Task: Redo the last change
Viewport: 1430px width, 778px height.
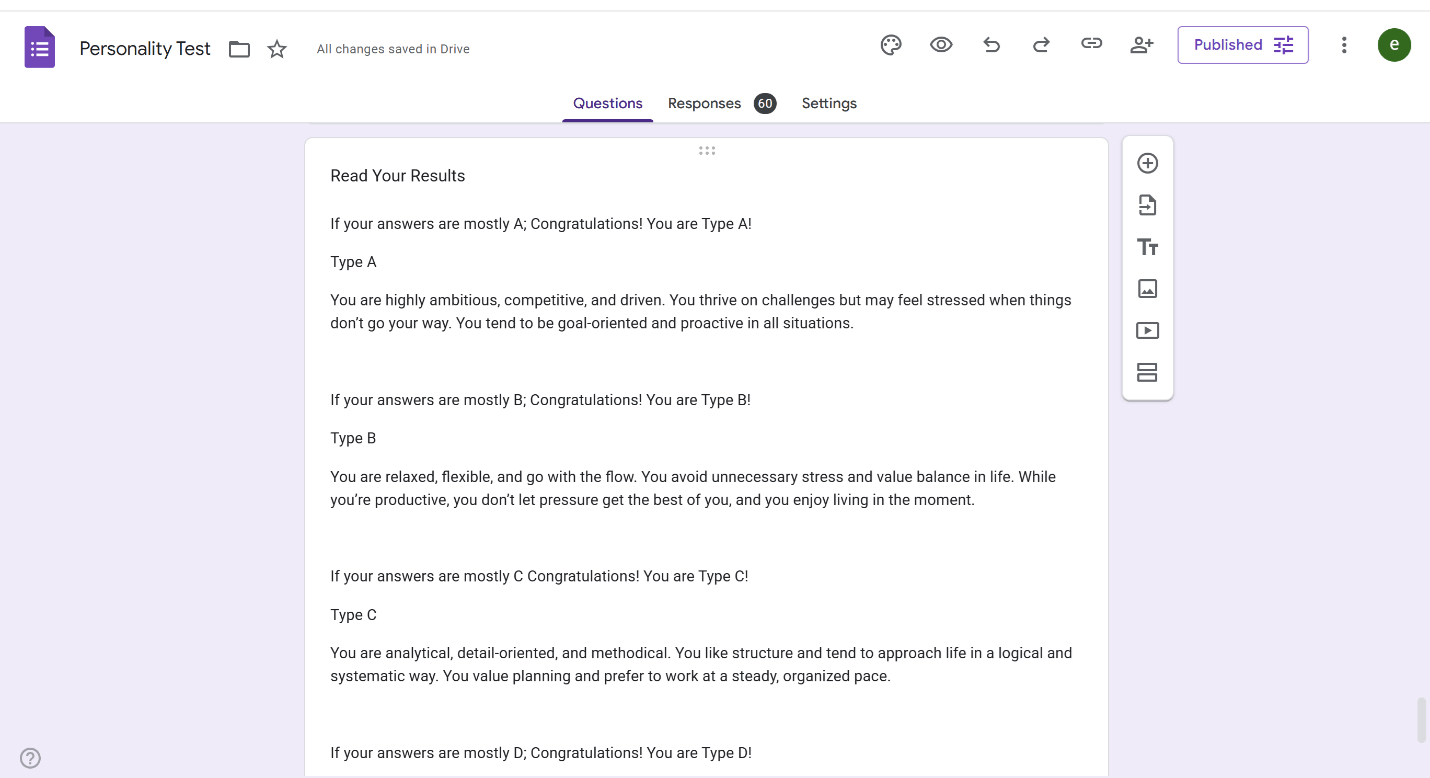Action: coord(1041,45)
